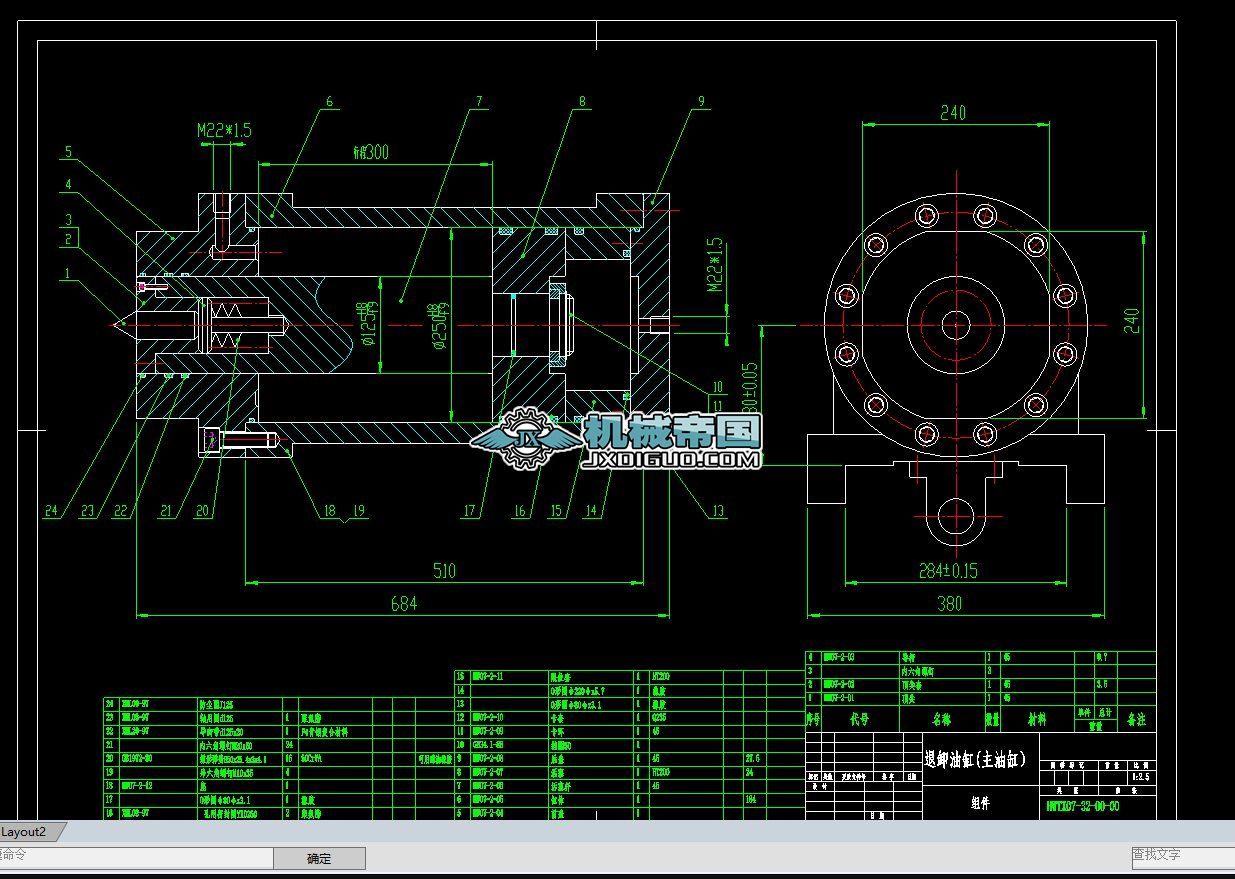
Task: Select the 备注 column header
Action: tap(1136, 719)
